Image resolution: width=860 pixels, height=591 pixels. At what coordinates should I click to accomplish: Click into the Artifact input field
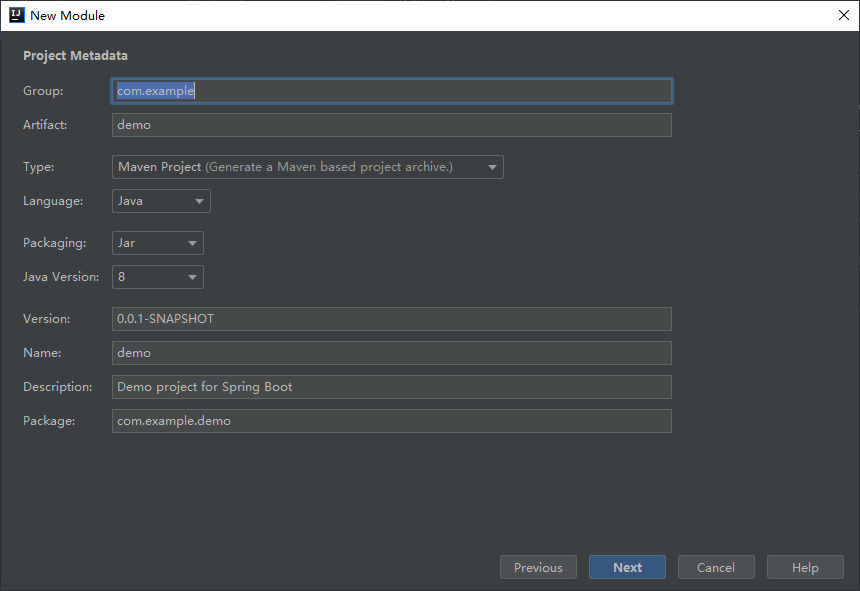391,125
